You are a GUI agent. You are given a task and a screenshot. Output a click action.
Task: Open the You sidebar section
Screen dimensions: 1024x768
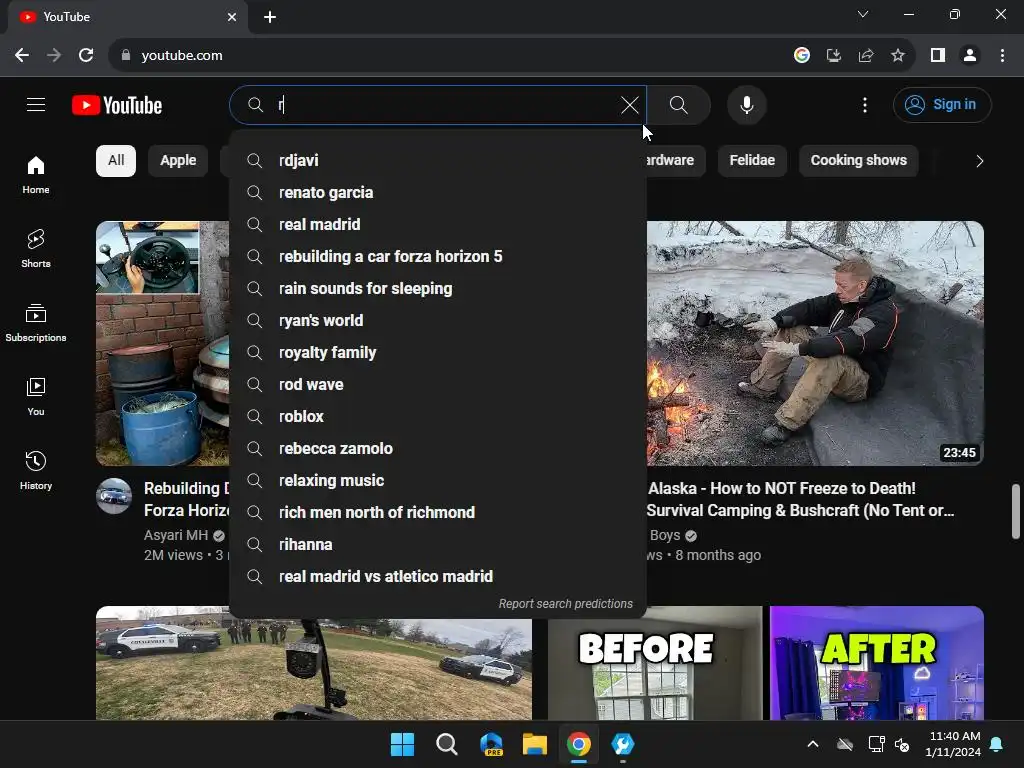pos(36,396)
